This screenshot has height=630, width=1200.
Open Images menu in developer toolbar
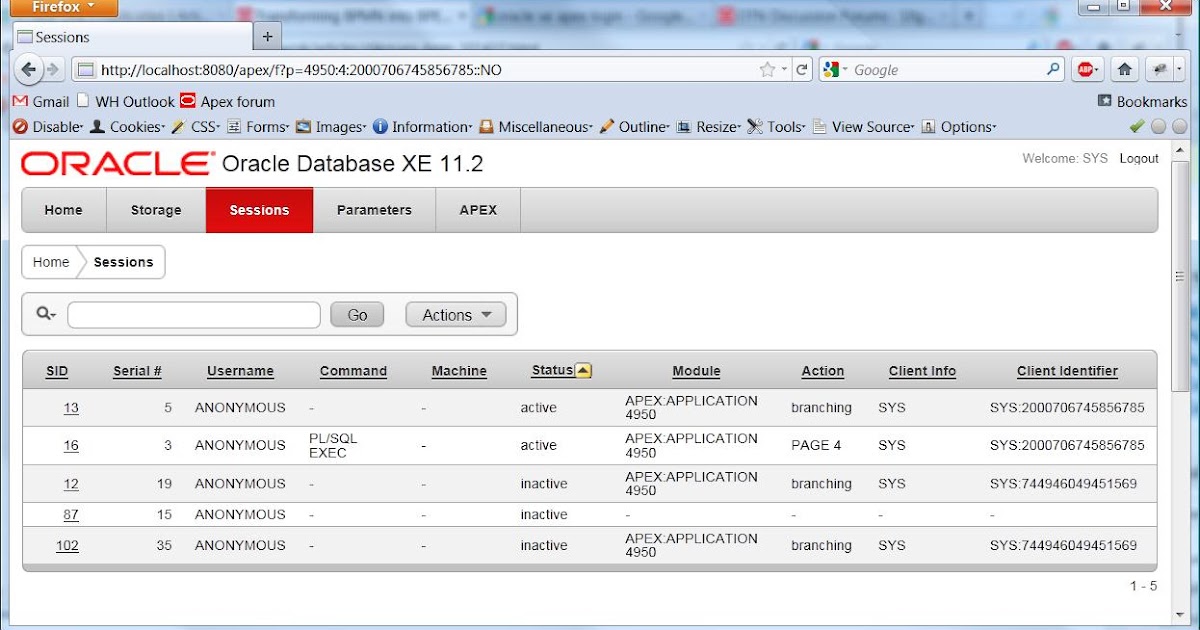[332, 127]
